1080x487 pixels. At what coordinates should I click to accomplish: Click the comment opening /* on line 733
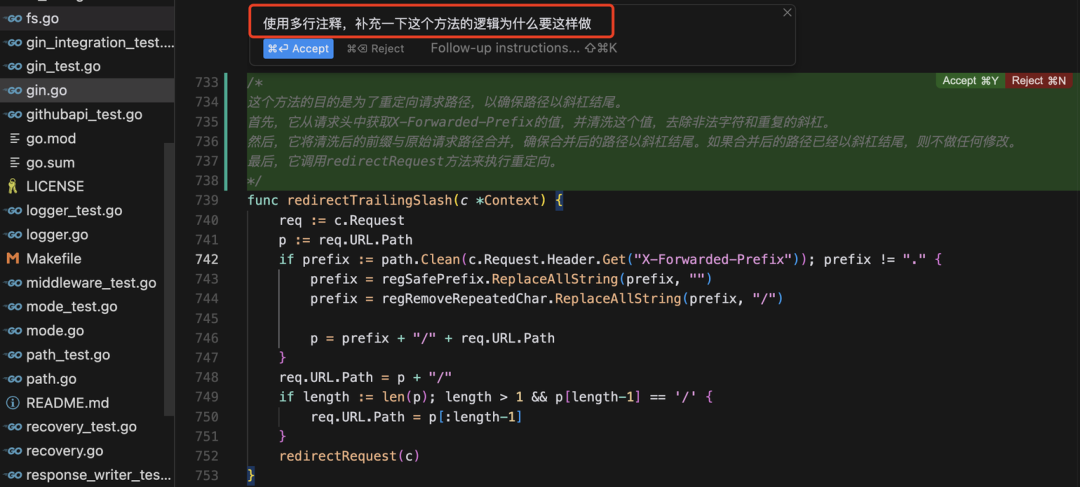click(x=254, y=83)
